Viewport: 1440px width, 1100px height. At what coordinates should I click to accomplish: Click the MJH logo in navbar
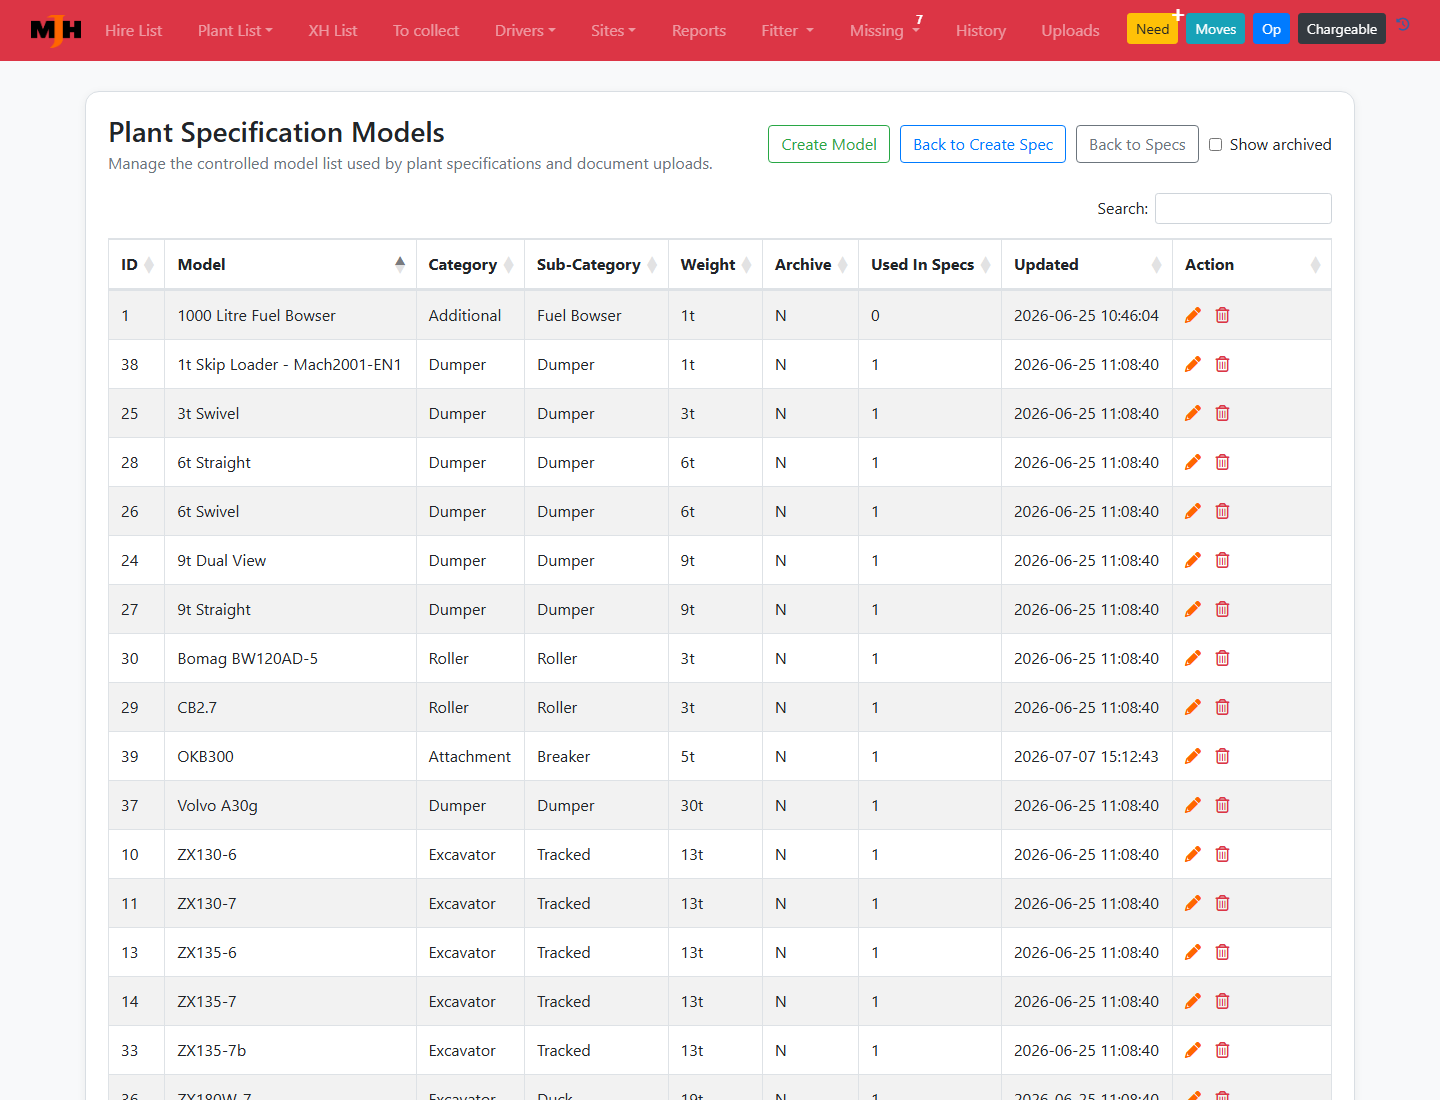click(56, 30)
